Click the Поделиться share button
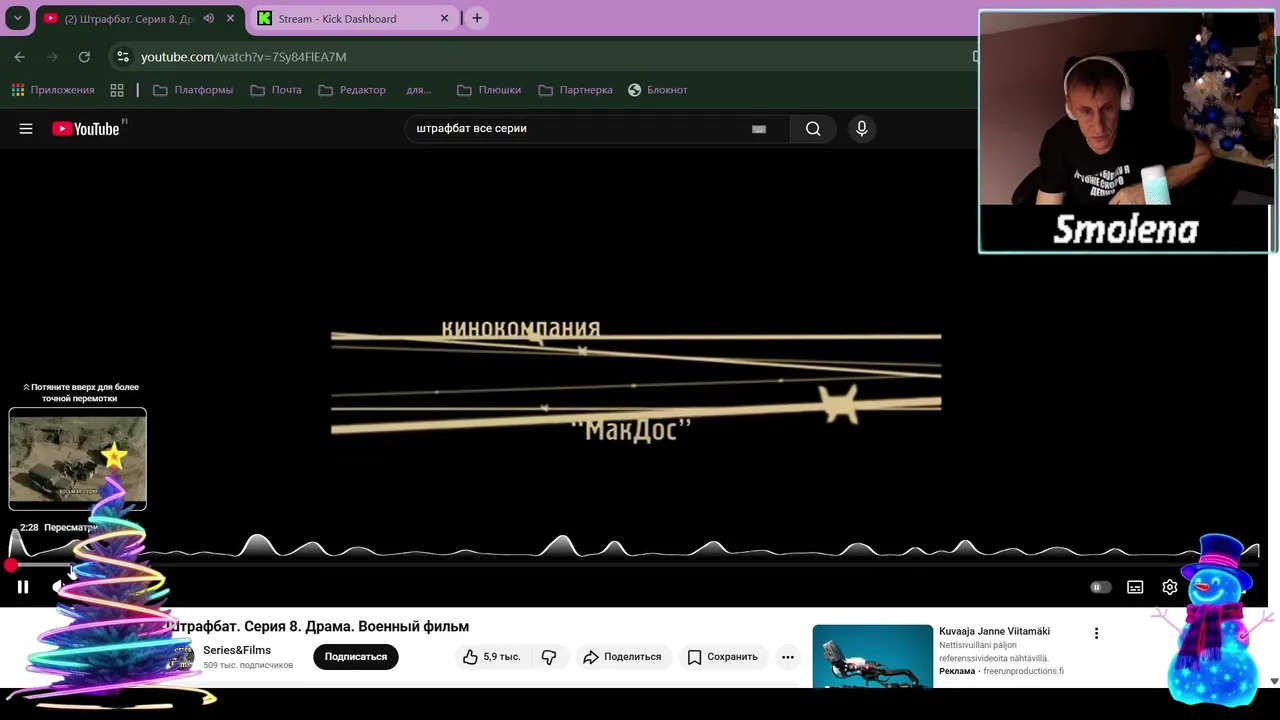Viewport: 1280px width, 720px height. coord(622,657)
